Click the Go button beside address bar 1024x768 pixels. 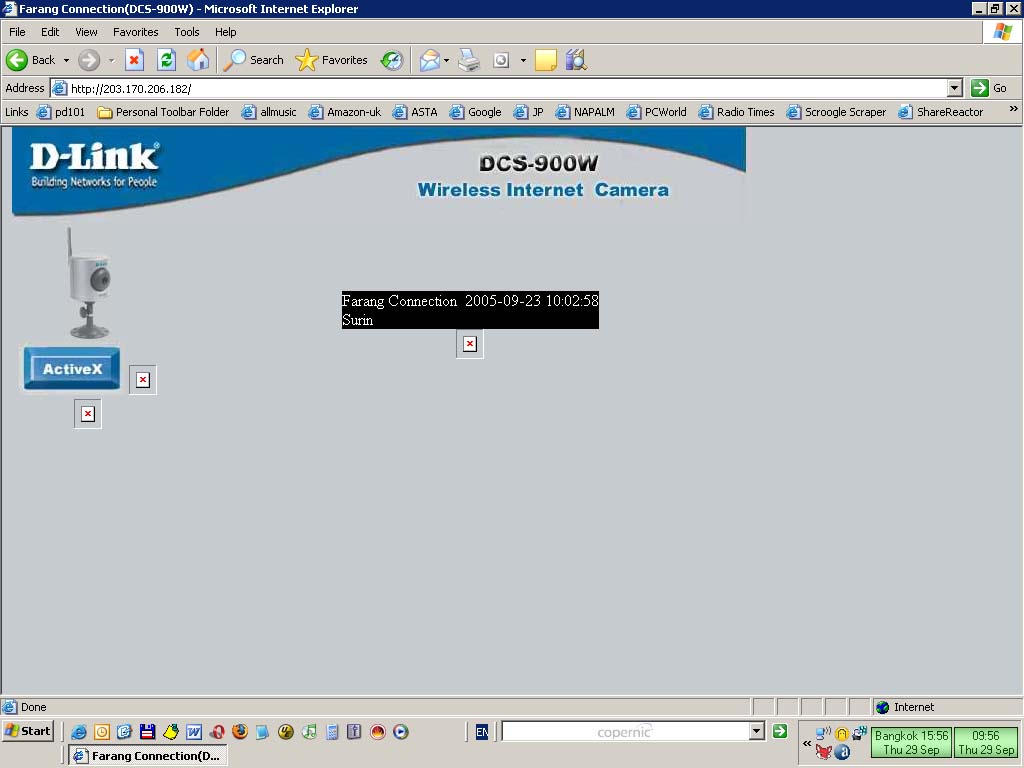990,88
